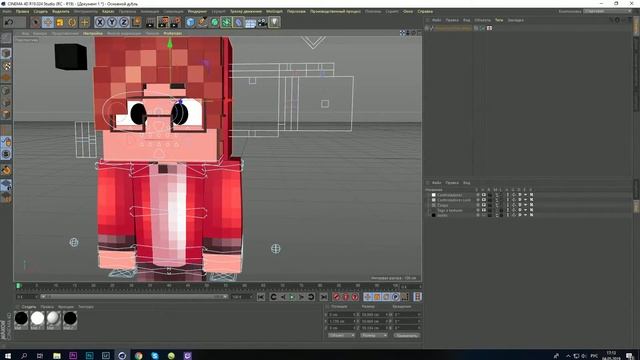The image size is (640, 360).
Task: Toggle Position keyframe recording
Action: tap(368, 297)
